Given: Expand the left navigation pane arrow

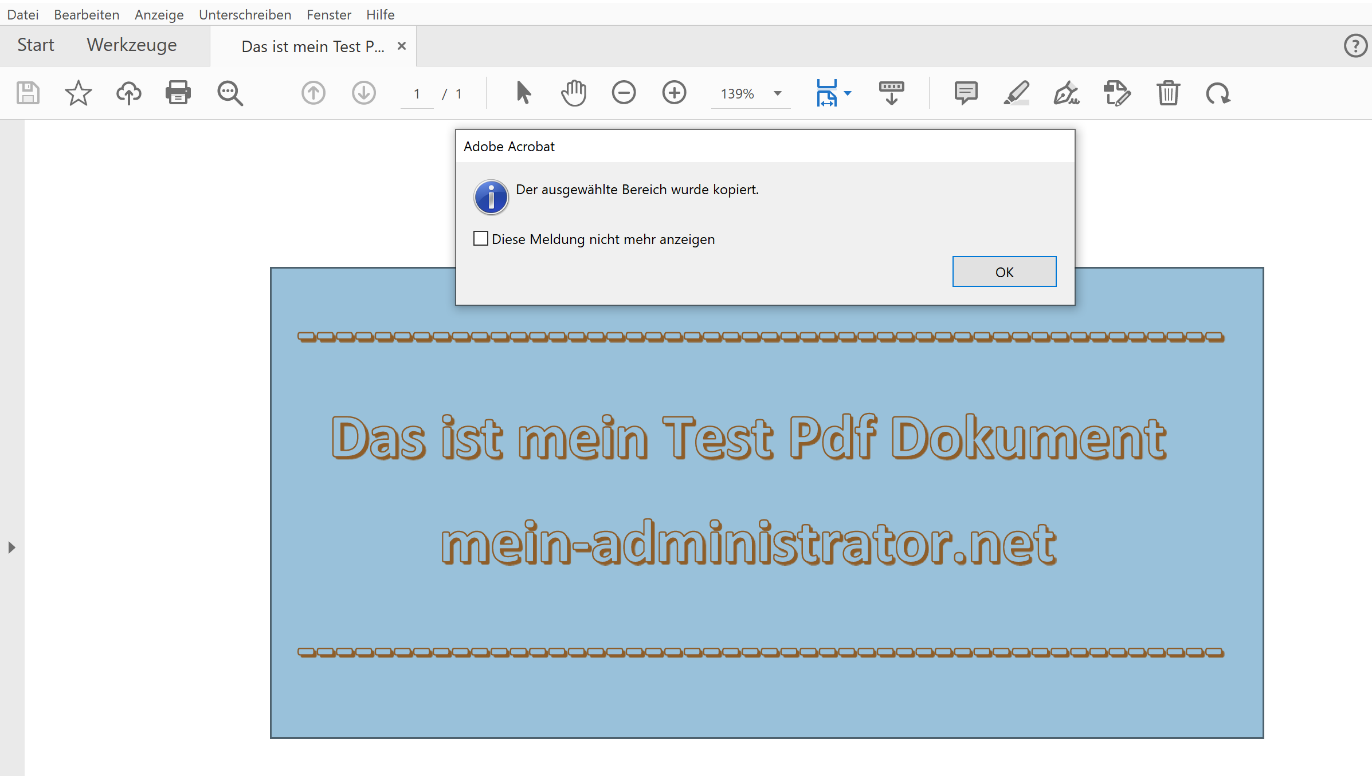Looking at the screenshot, I should 12,547.
